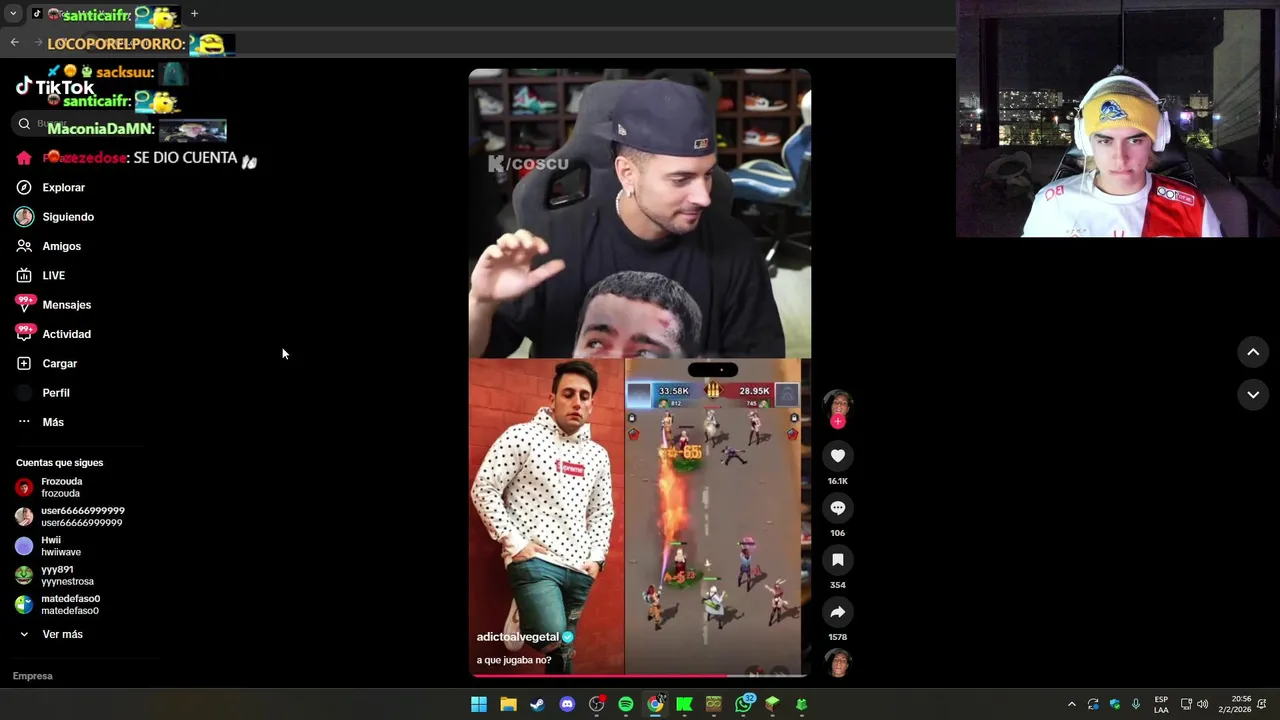Open the browser tab search dropdown

click(12, 14)
